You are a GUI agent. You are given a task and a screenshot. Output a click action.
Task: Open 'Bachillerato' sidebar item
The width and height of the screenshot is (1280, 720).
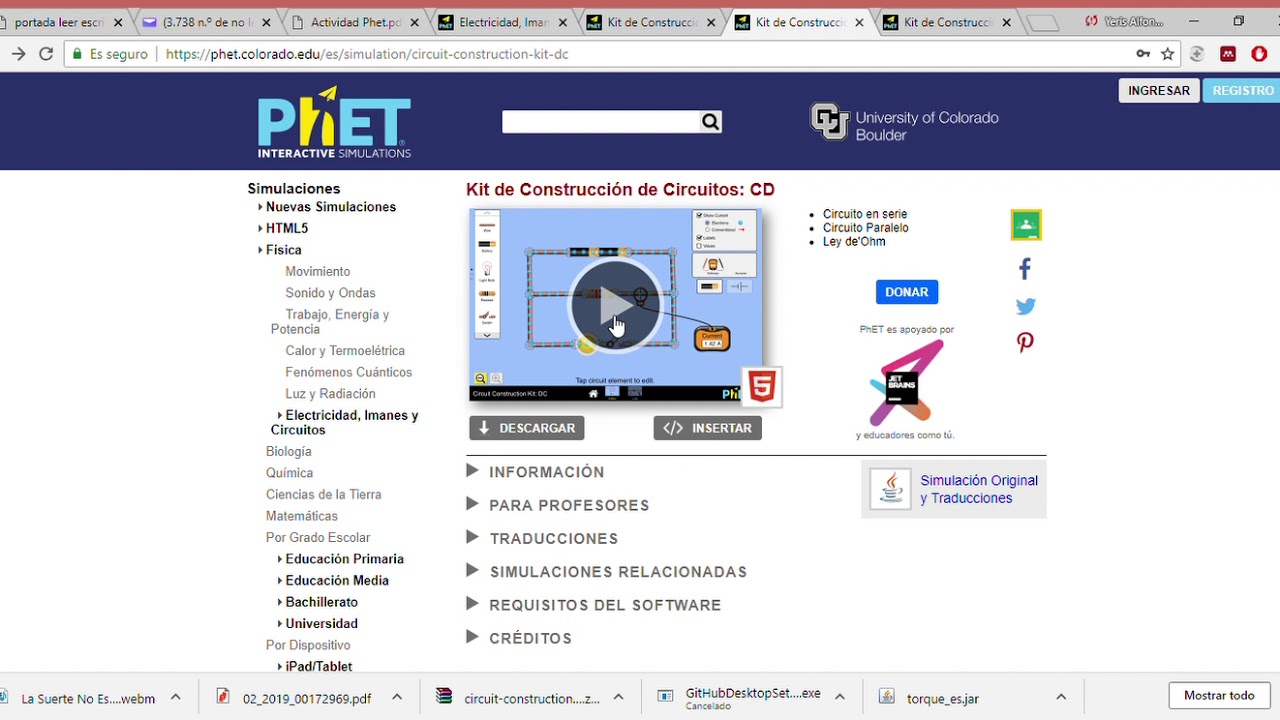[x=321, y=602]
